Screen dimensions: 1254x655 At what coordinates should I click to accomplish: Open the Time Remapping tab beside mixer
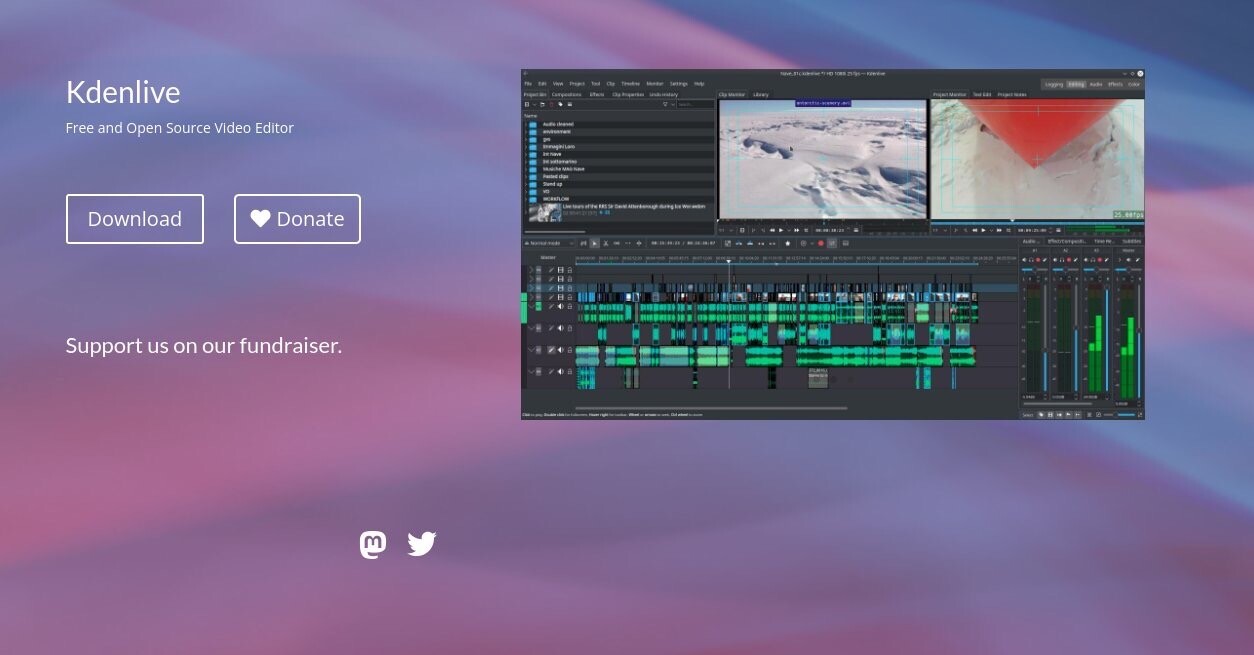point(1103,241)
